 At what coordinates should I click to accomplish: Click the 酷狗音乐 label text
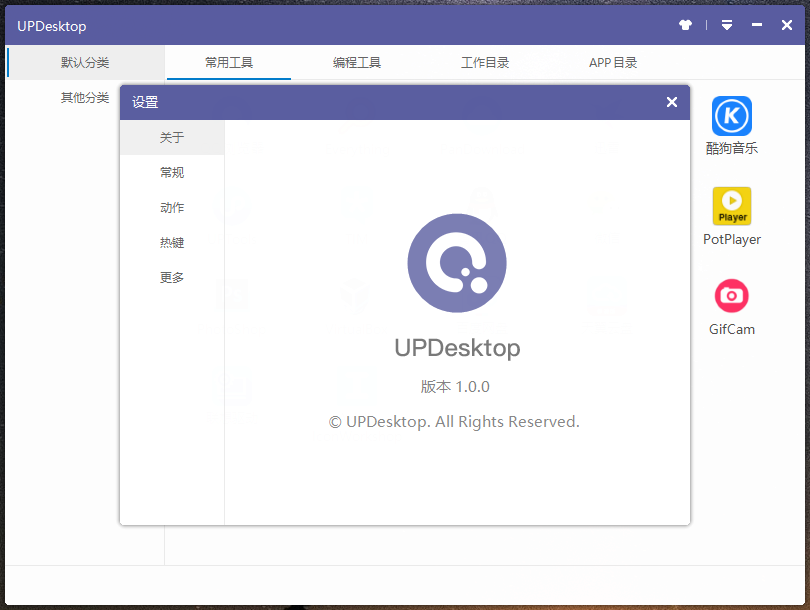(731, 148)
